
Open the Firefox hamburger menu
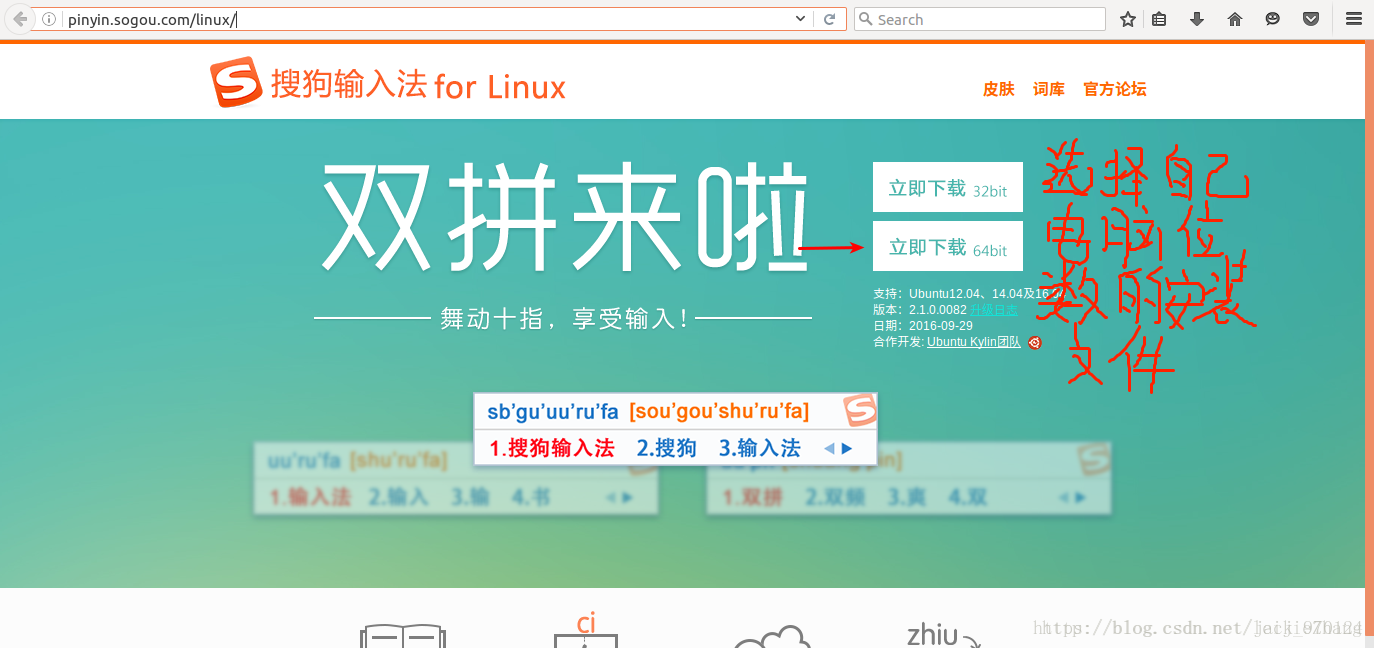[x=1352, y=18]
